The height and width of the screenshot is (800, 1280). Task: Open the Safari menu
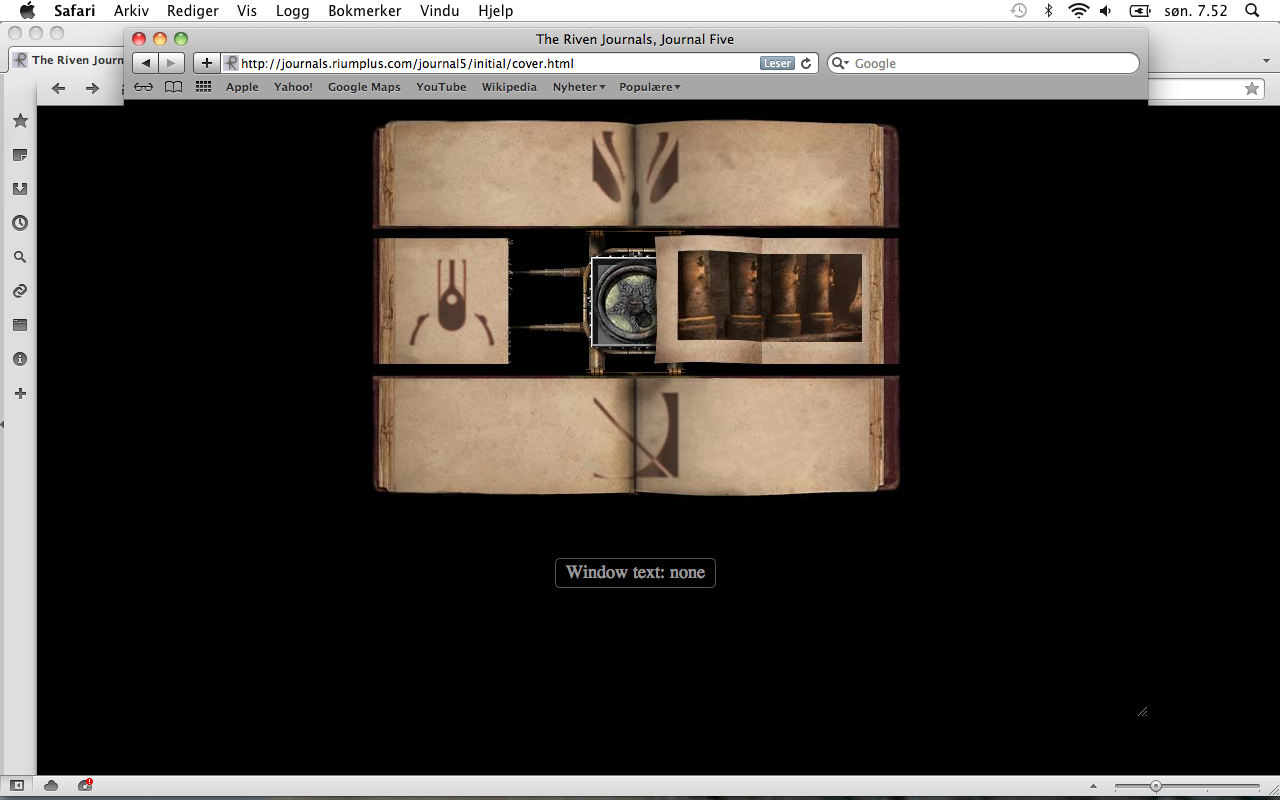[x=75, y=11]
